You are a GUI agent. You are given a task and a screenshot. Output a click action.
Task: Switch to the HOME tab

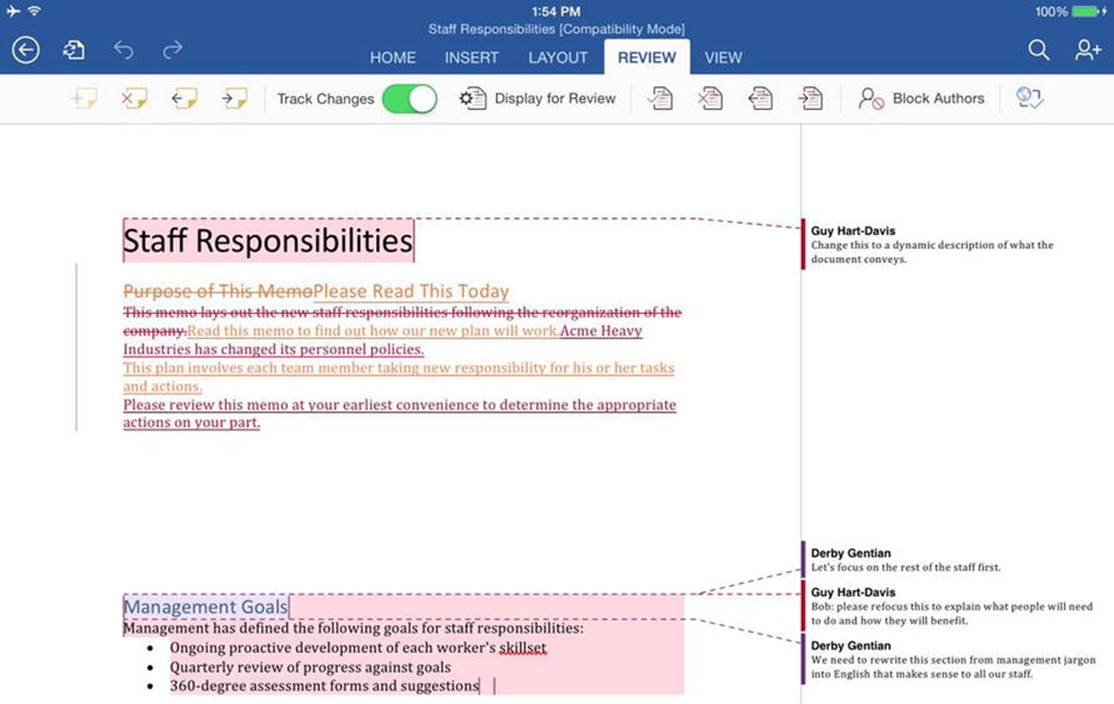click(393, 58)
